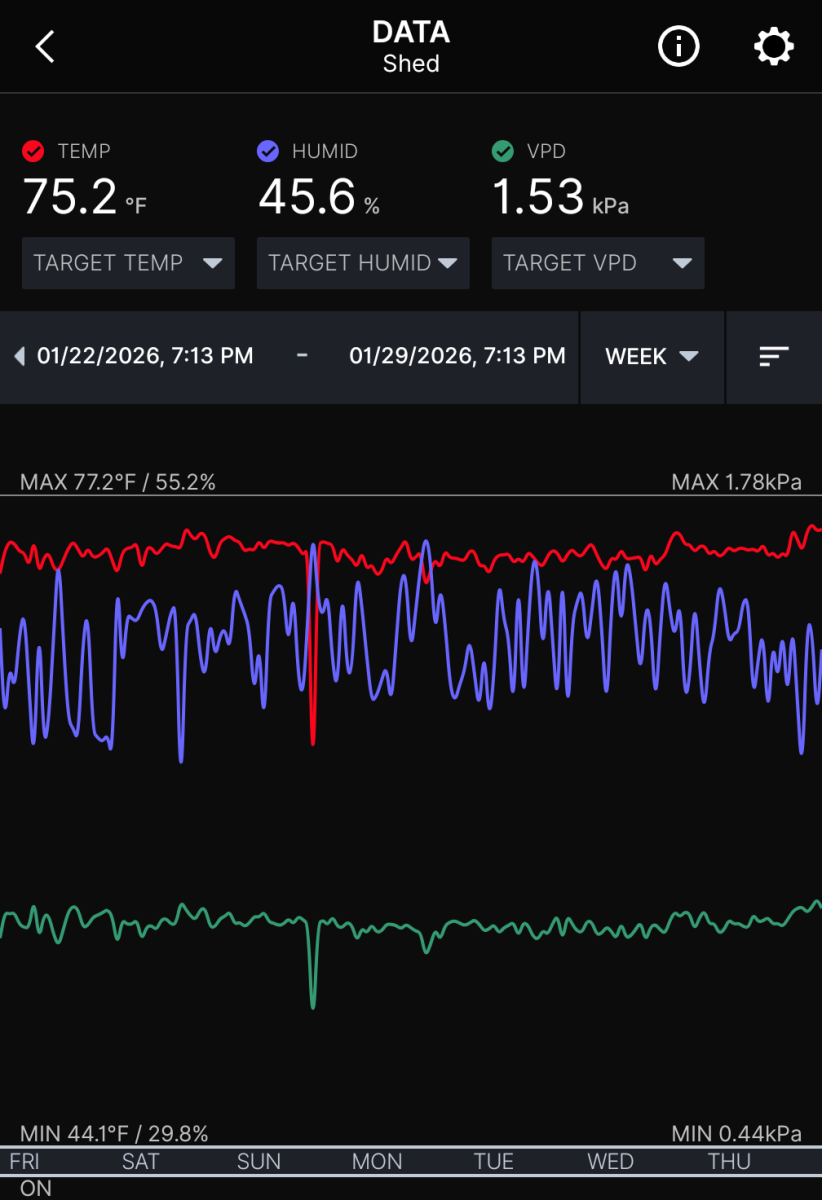Open settings via the gear icon

[773, 47]
